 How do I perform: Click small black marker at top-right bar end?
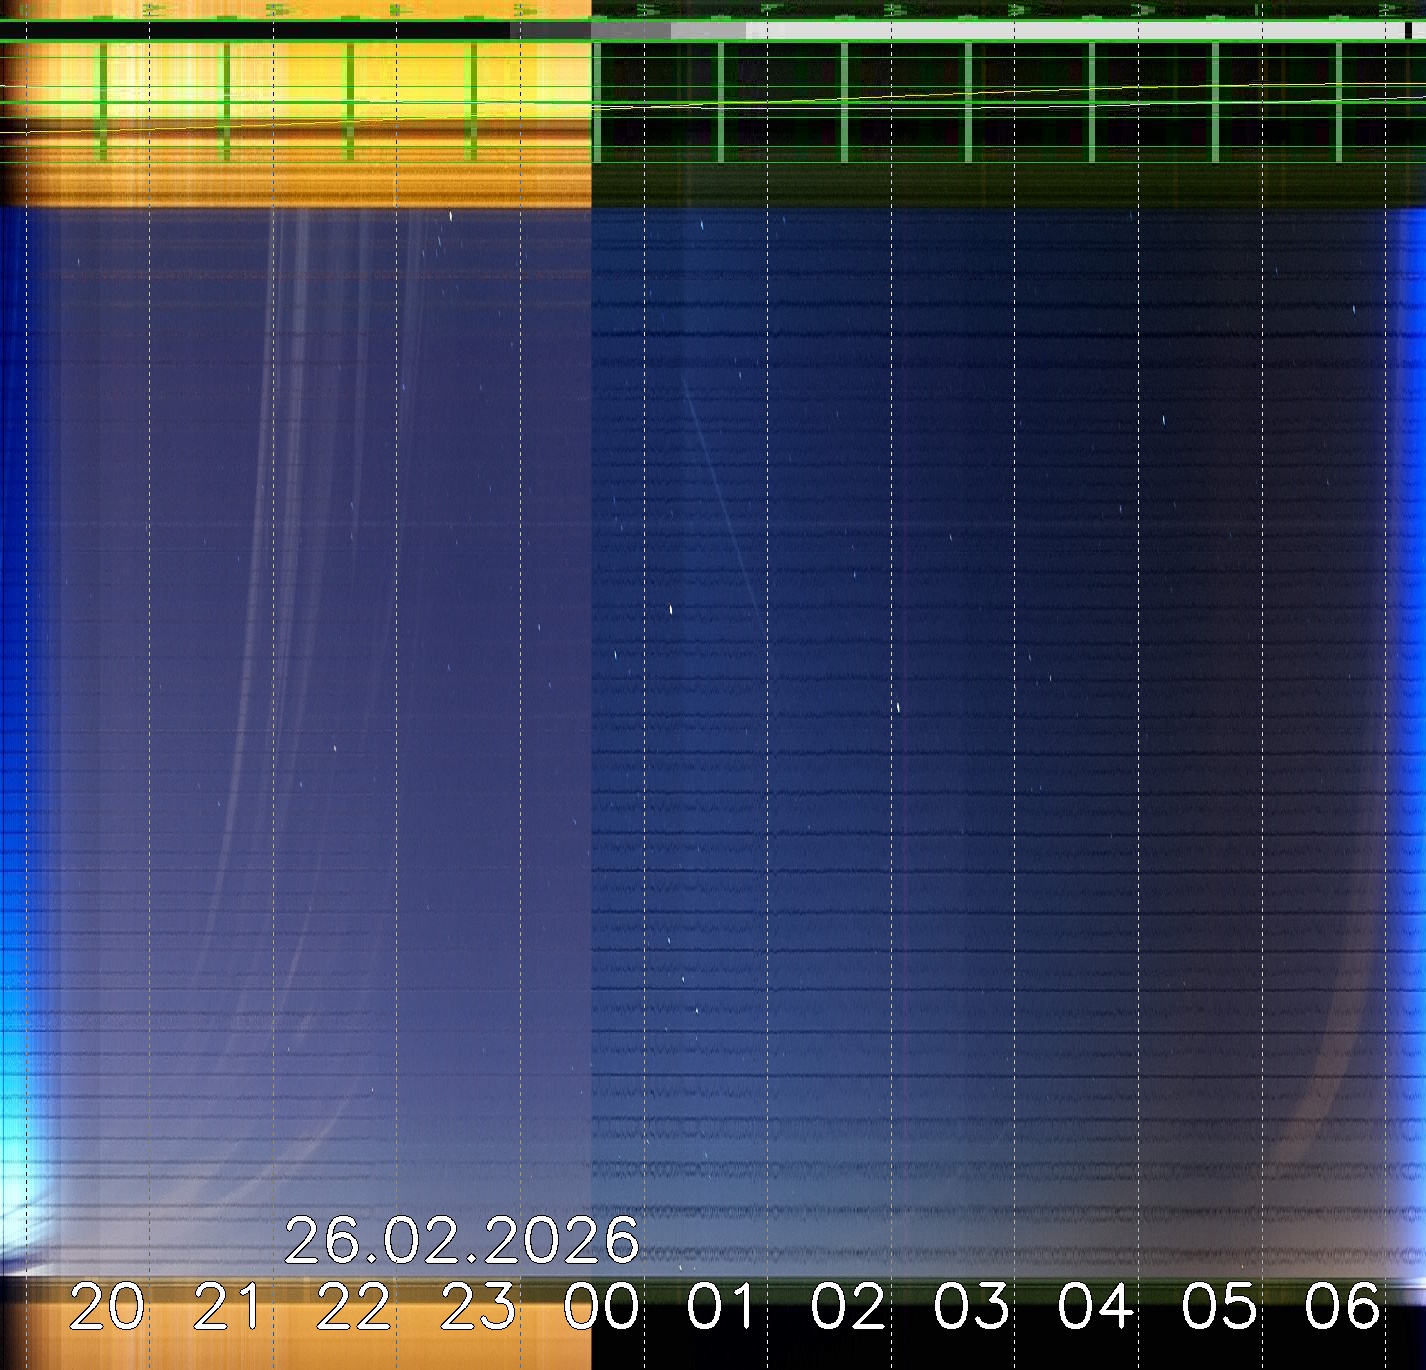tap(1409, 31)
